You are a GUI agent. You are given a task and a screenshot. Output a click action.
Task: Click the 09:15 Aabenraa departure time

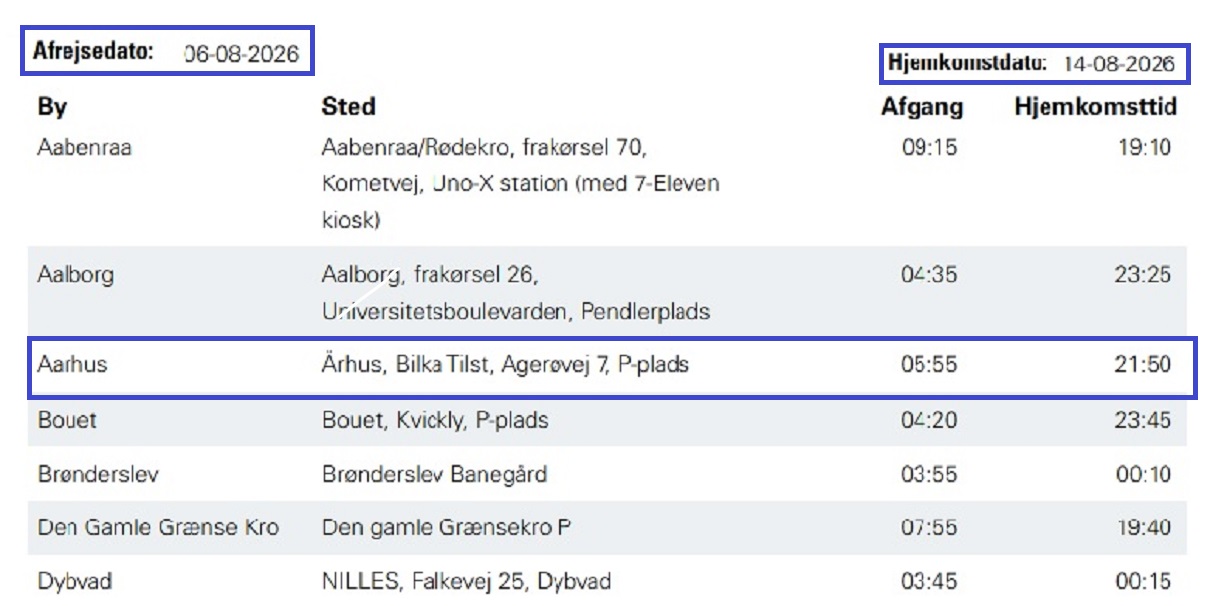click(x=928, y=148)
